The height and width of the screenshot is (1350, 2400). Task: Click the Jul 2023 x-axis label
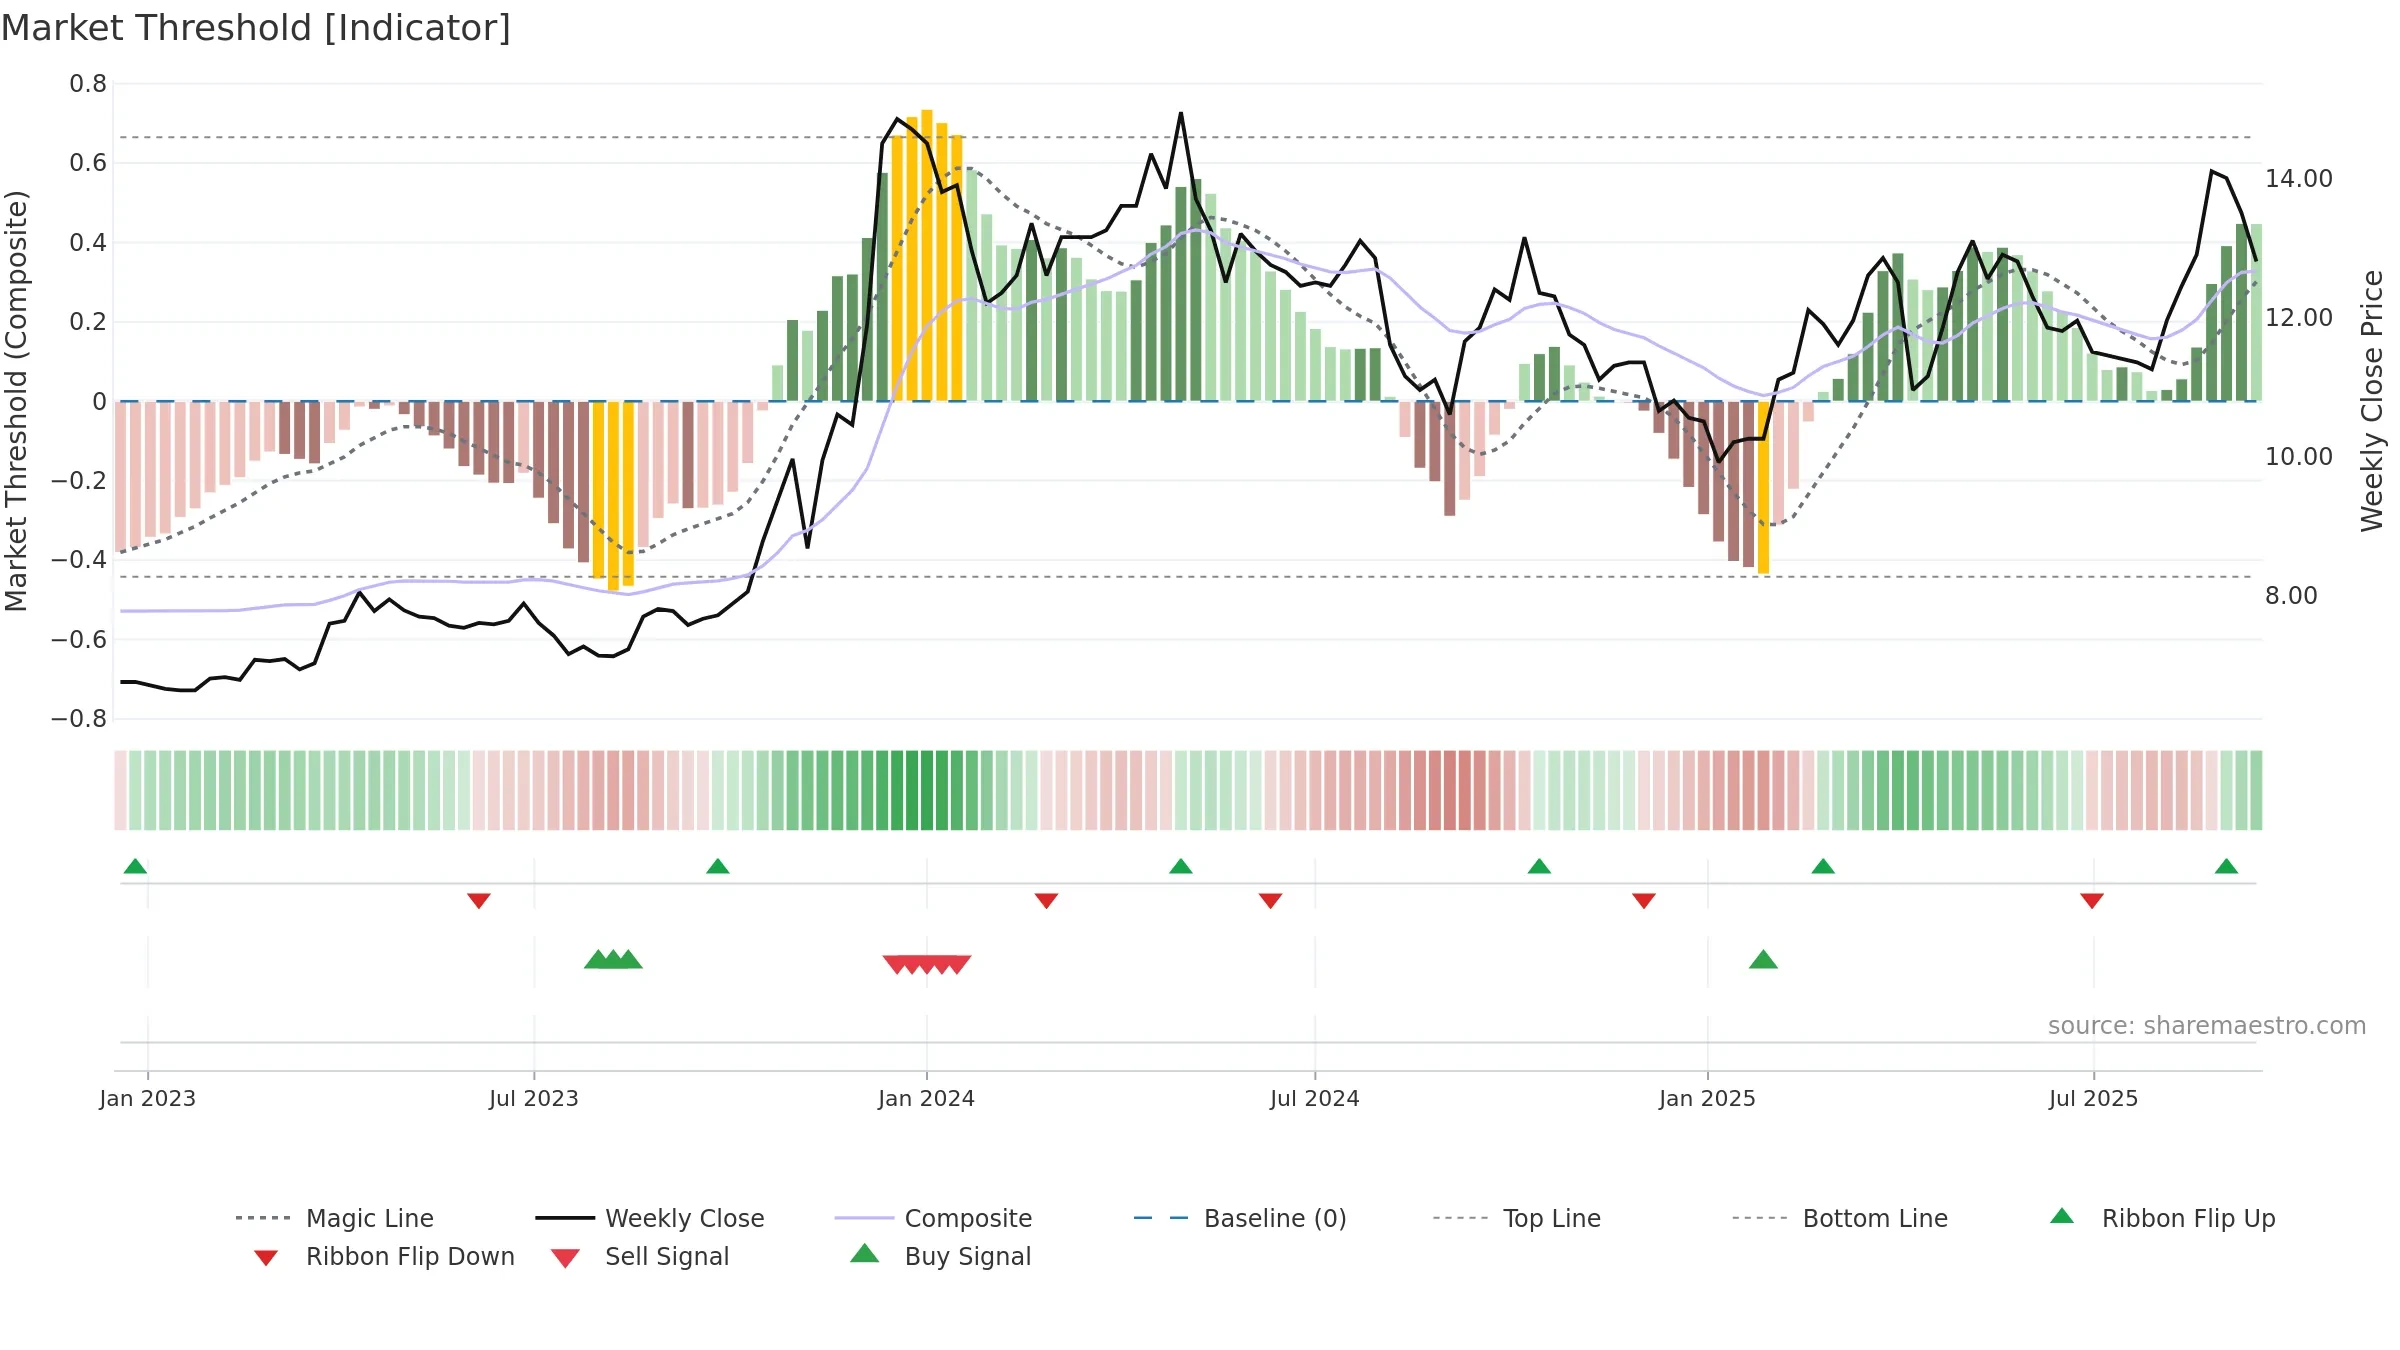(534, 1098)
